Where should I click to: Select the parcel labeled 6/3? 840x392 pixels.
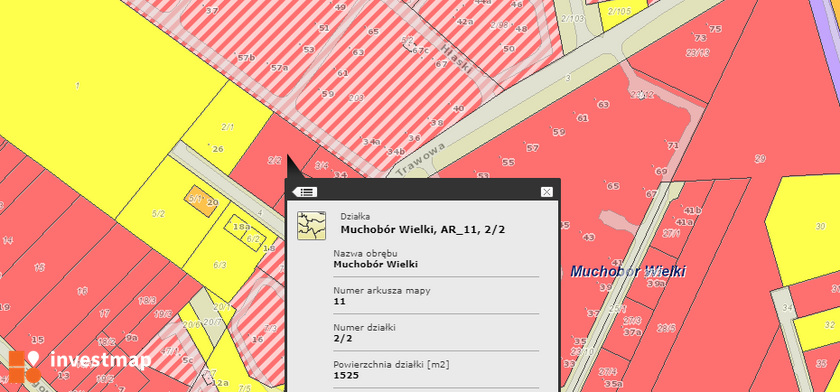(x=220, y=265)
